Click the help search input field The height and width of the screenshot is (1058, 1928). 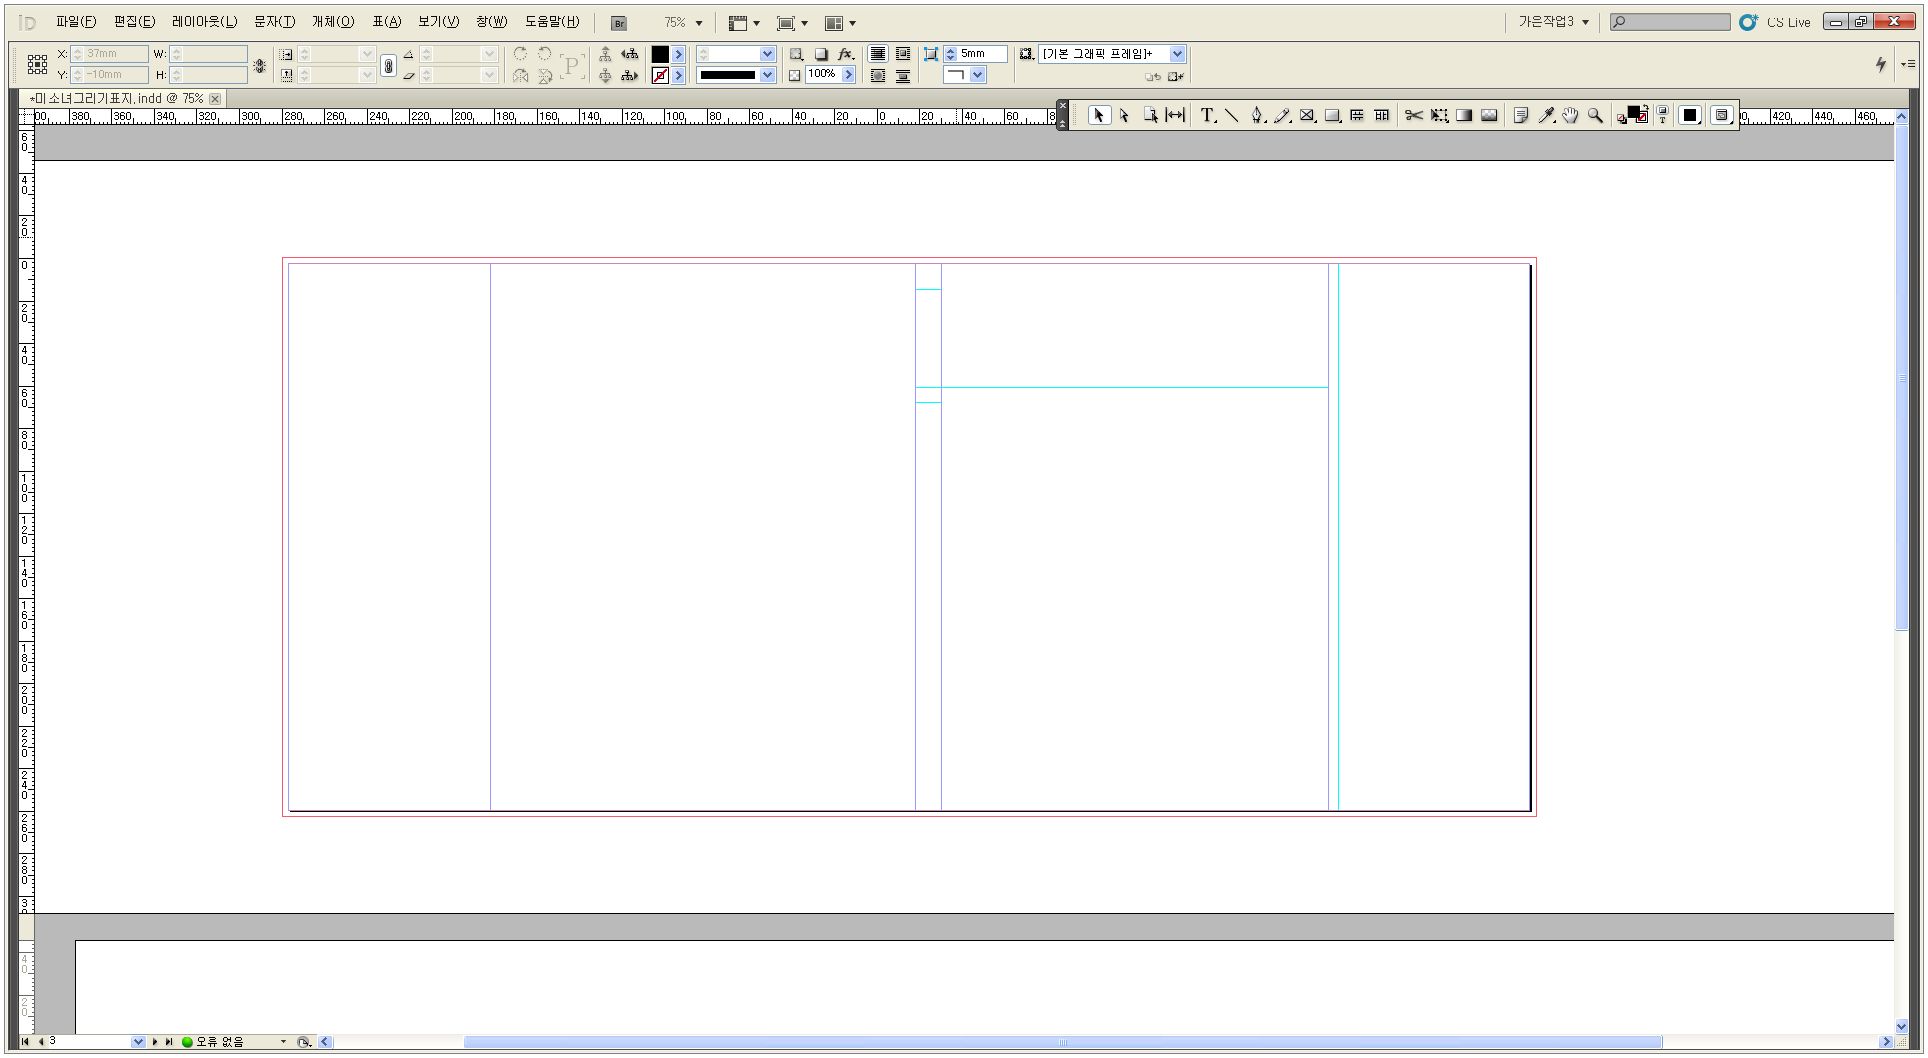[1670, 22]
